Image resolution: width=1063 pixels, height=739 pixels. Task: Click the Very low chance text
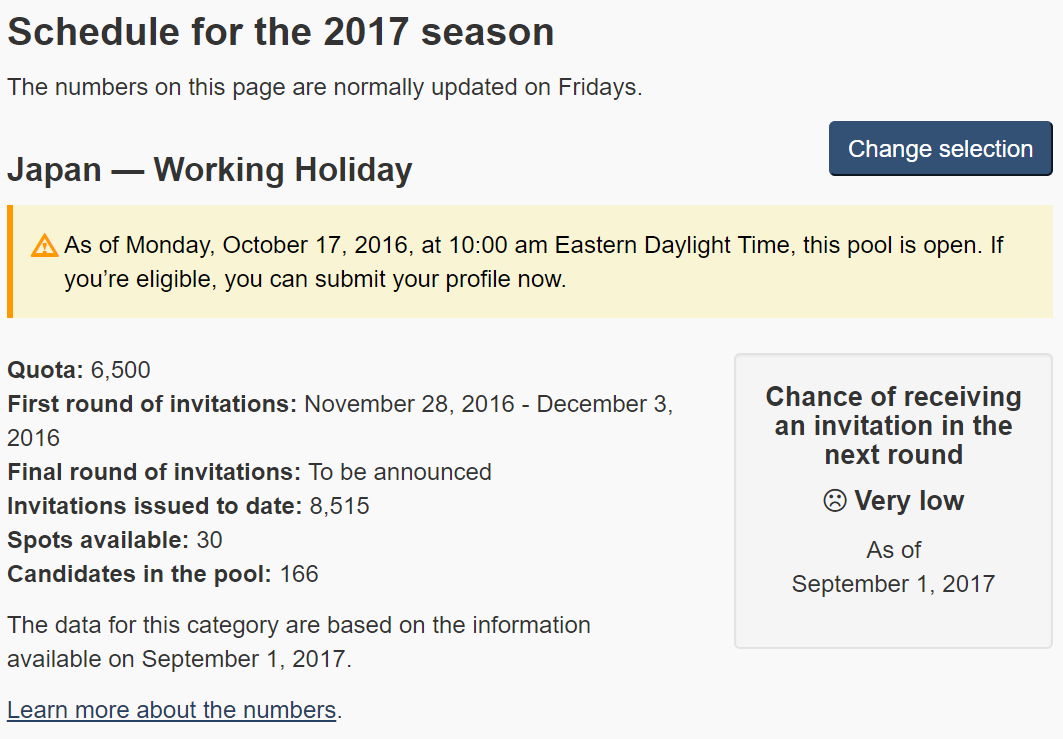pyautogui.click(x=908, y=501)
